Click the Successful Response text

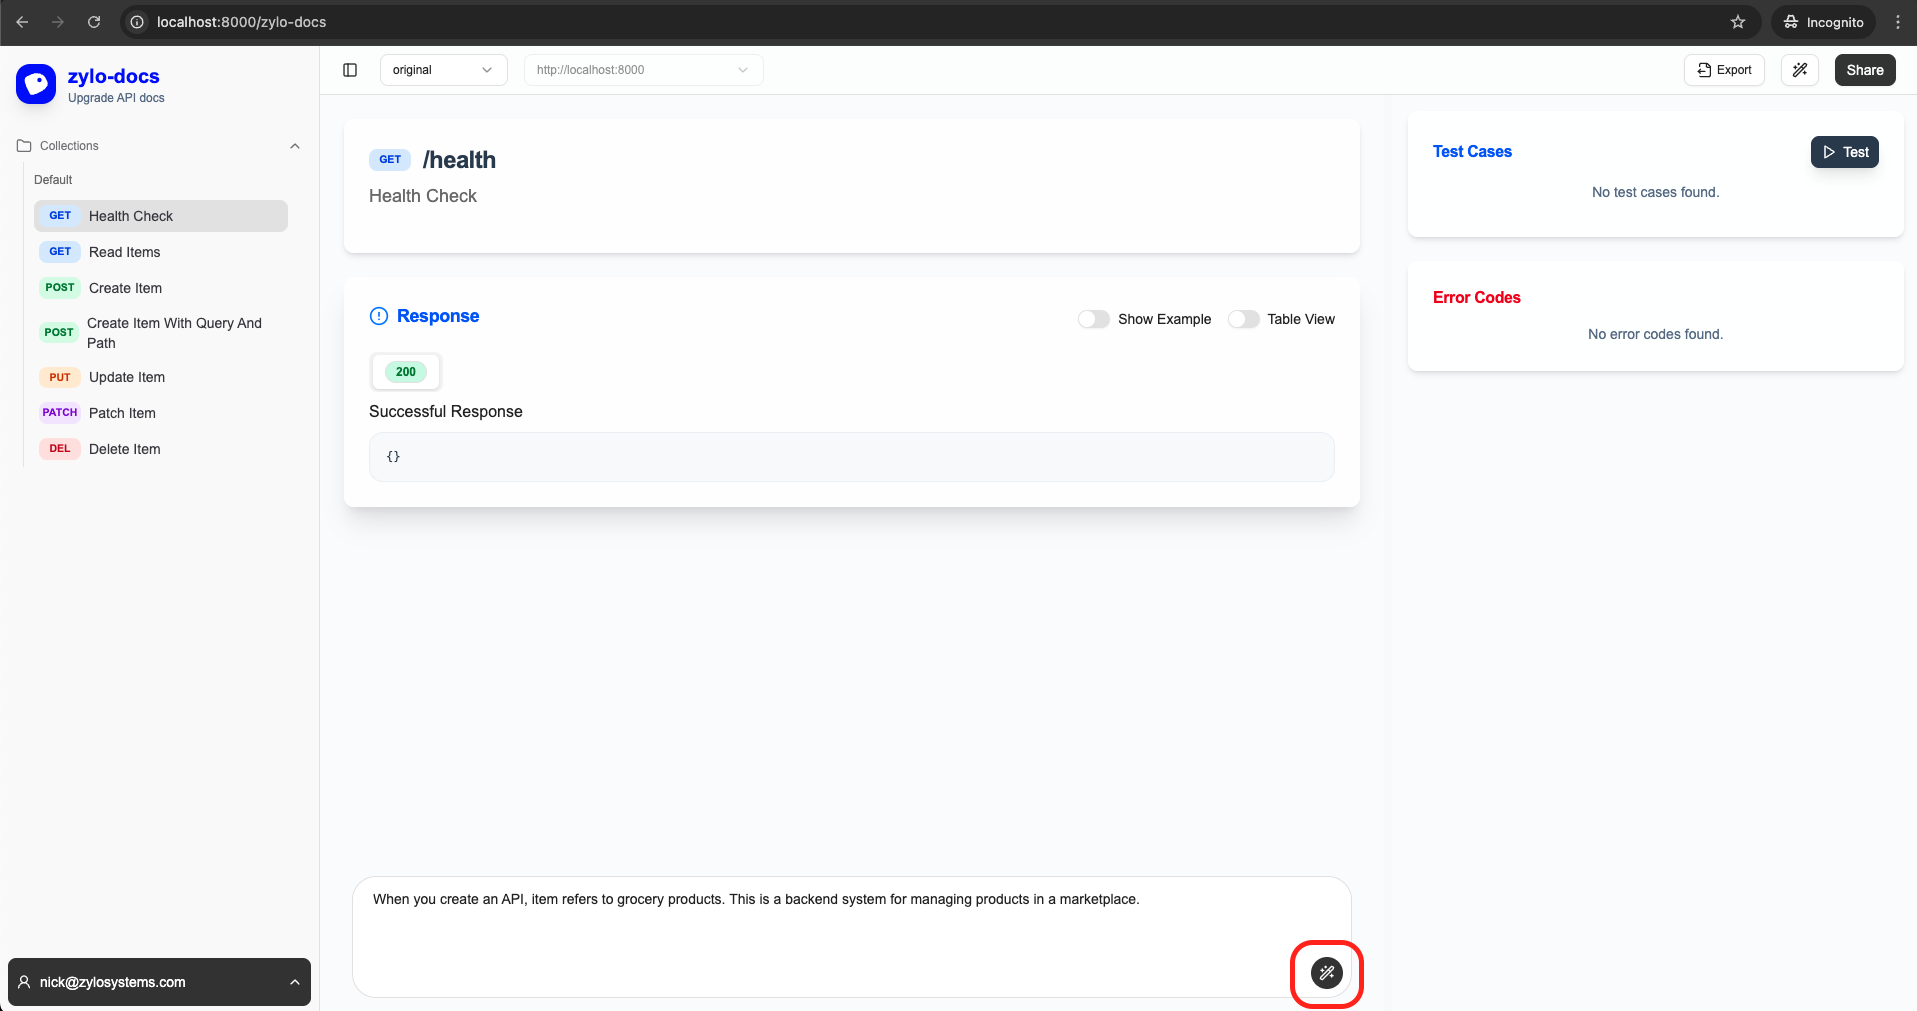[446, 412]
